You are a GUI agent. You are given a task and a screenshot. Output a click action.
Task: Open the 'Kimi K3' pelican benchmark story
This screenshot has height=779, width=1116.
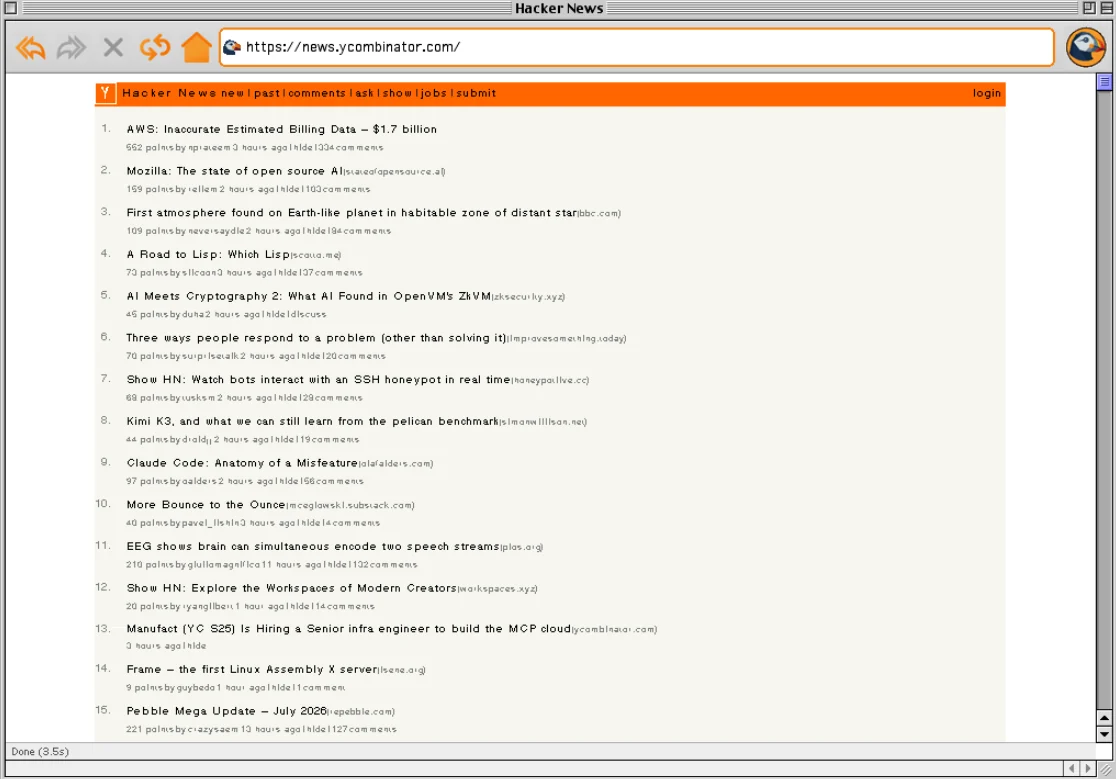point(312,422)
